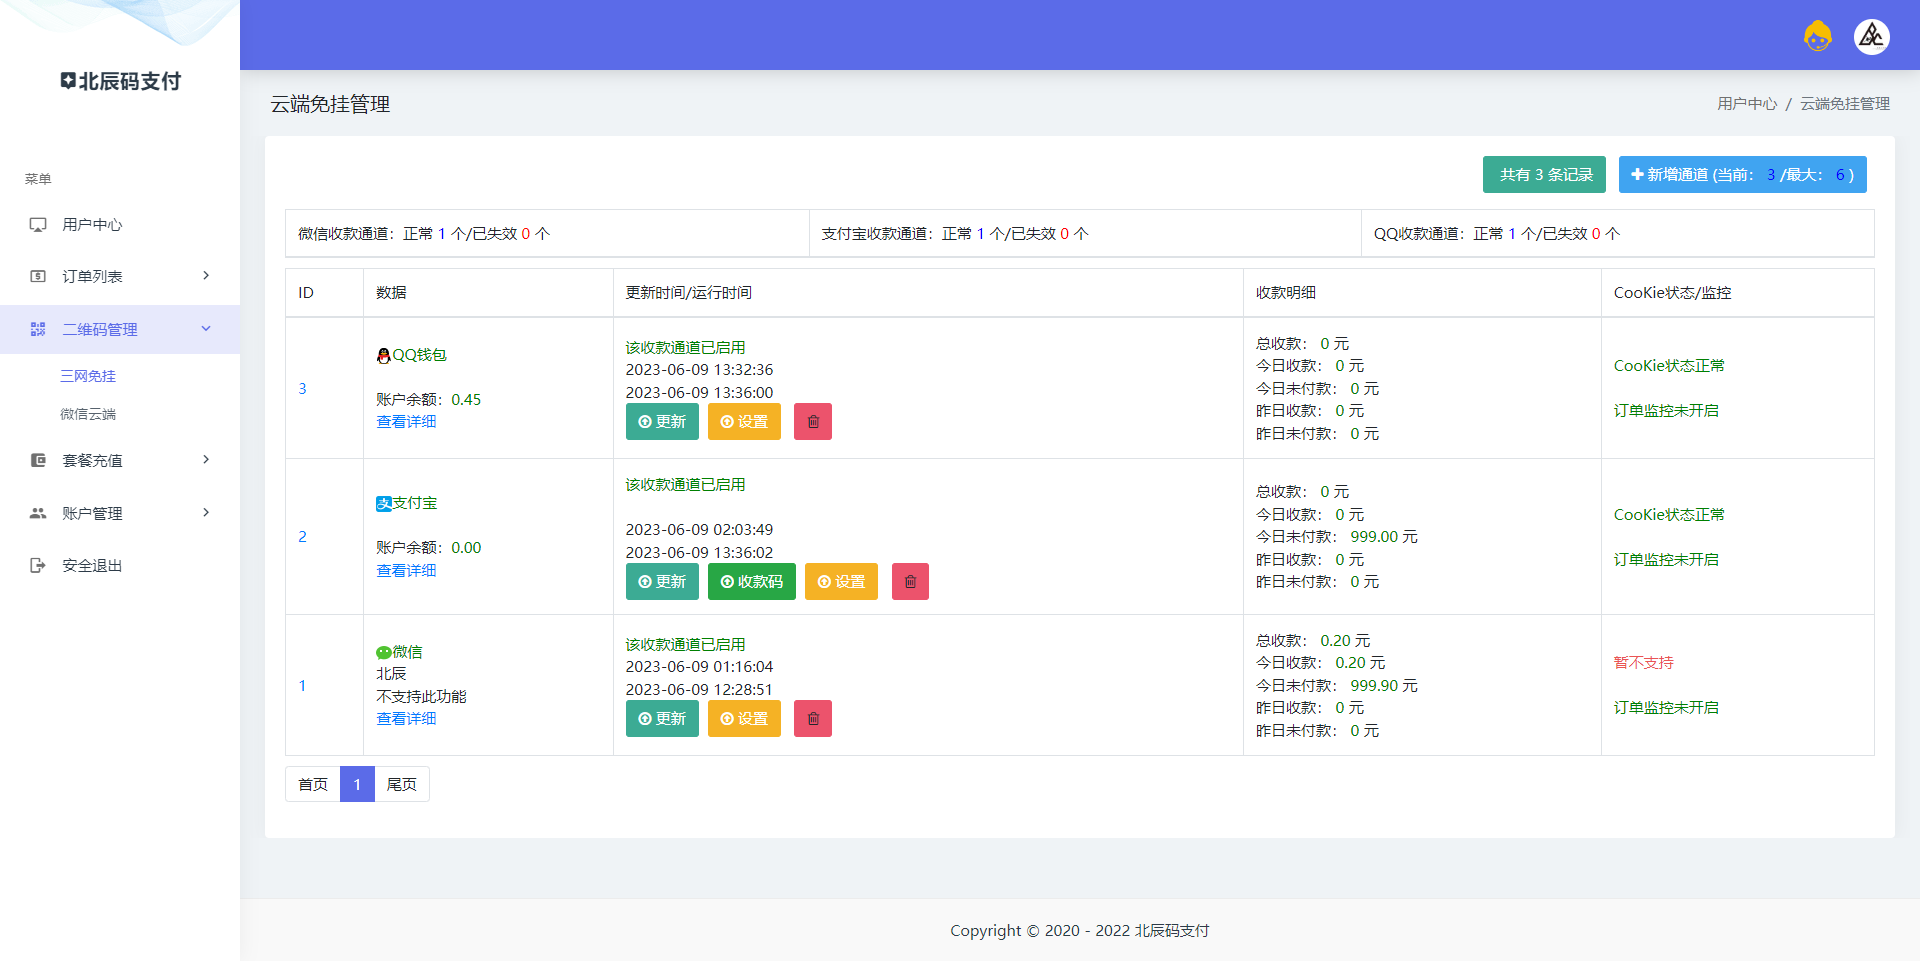Open 查看详细 under QQ钱包
This screenshot has height=961, width=1920.
[x=406, y=422]
